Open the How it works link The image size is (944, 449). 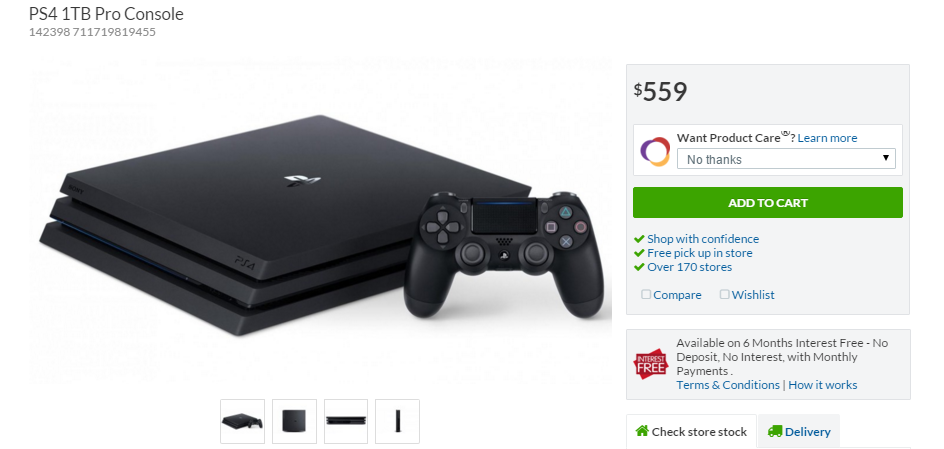tap(822, 385)
